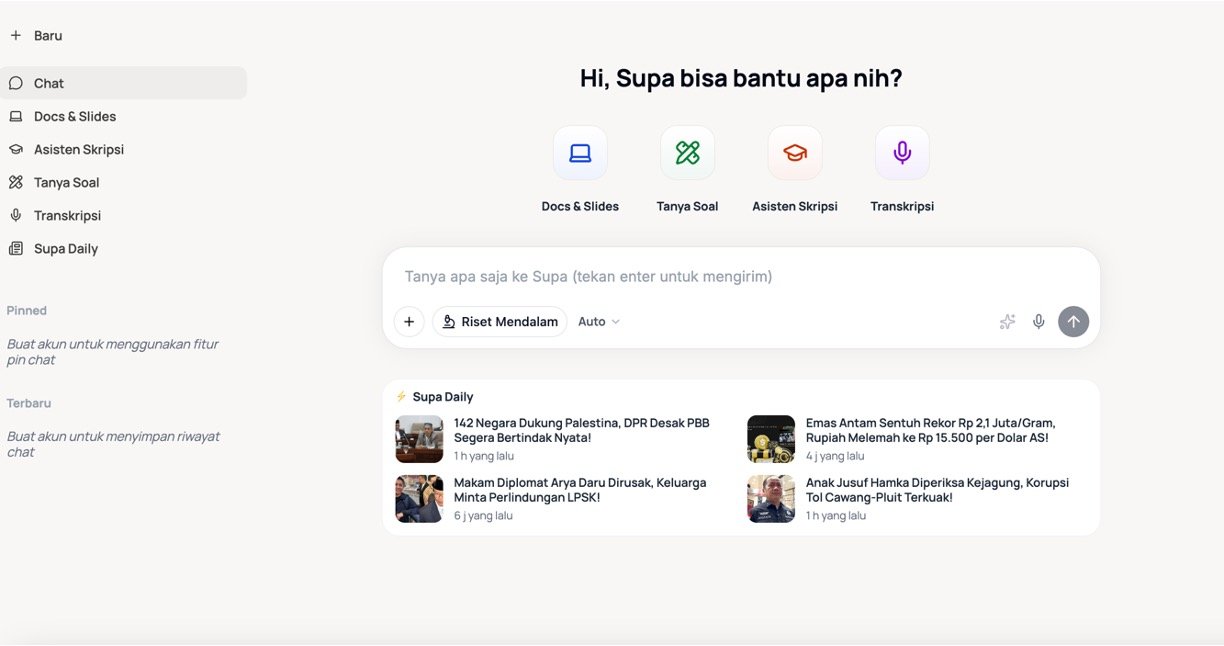This screenshot has width=1224, height=646.
Task: Click the plus icon next to Baru
Action: (x=15, y=35)
